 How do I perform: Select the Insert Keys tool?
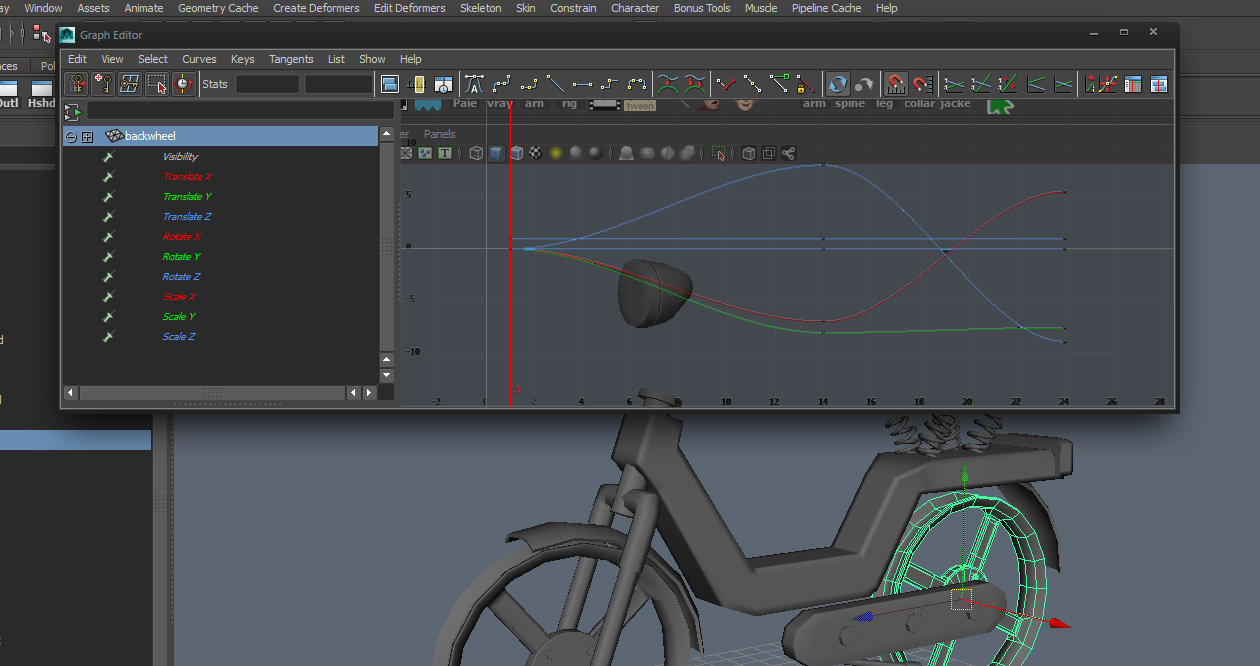point(104,84)
